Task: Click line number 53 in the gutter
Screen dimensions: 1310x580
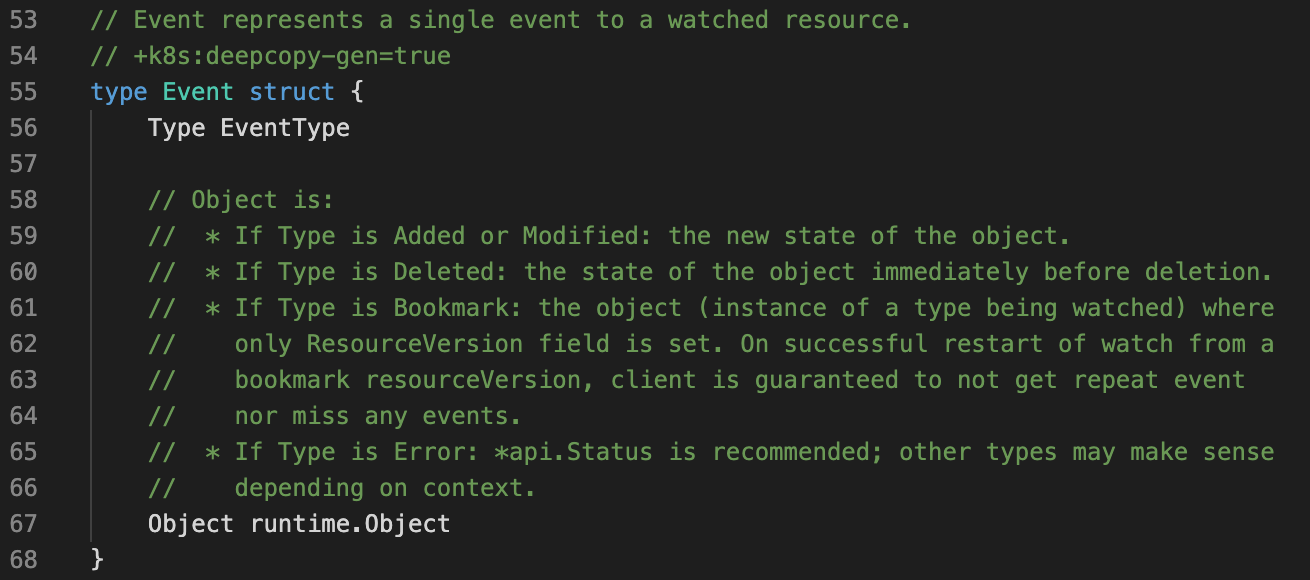Action: click(x=22, y=20)
